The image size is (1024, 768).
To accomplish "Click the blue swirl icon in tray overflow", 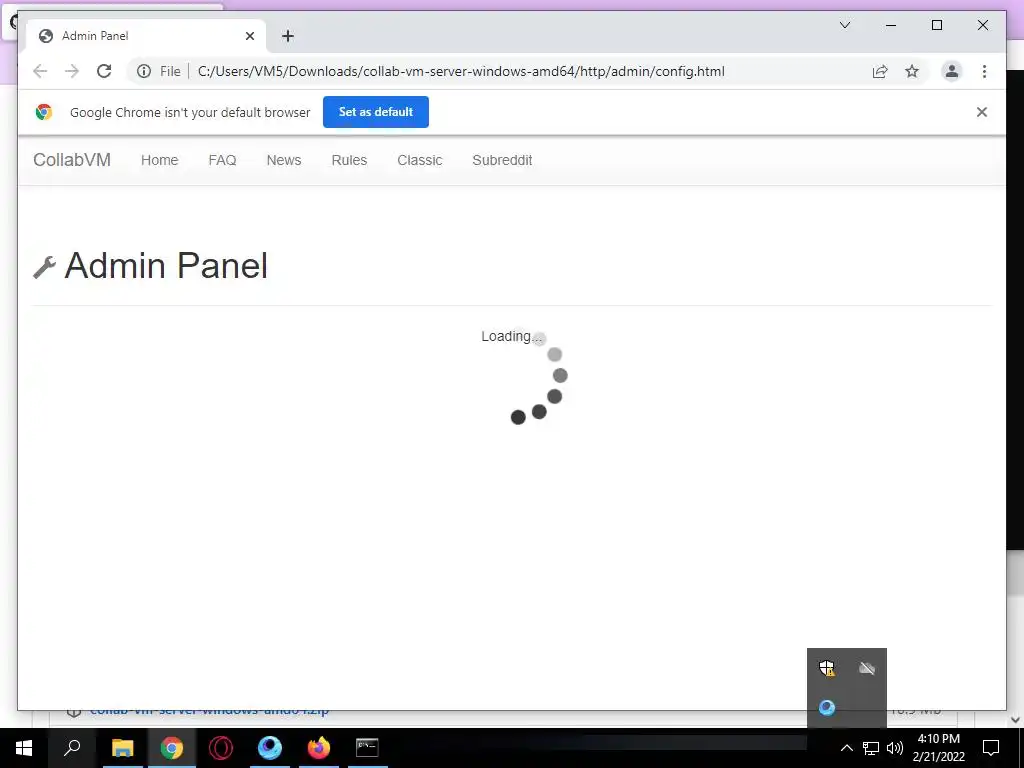I will 827,707.
